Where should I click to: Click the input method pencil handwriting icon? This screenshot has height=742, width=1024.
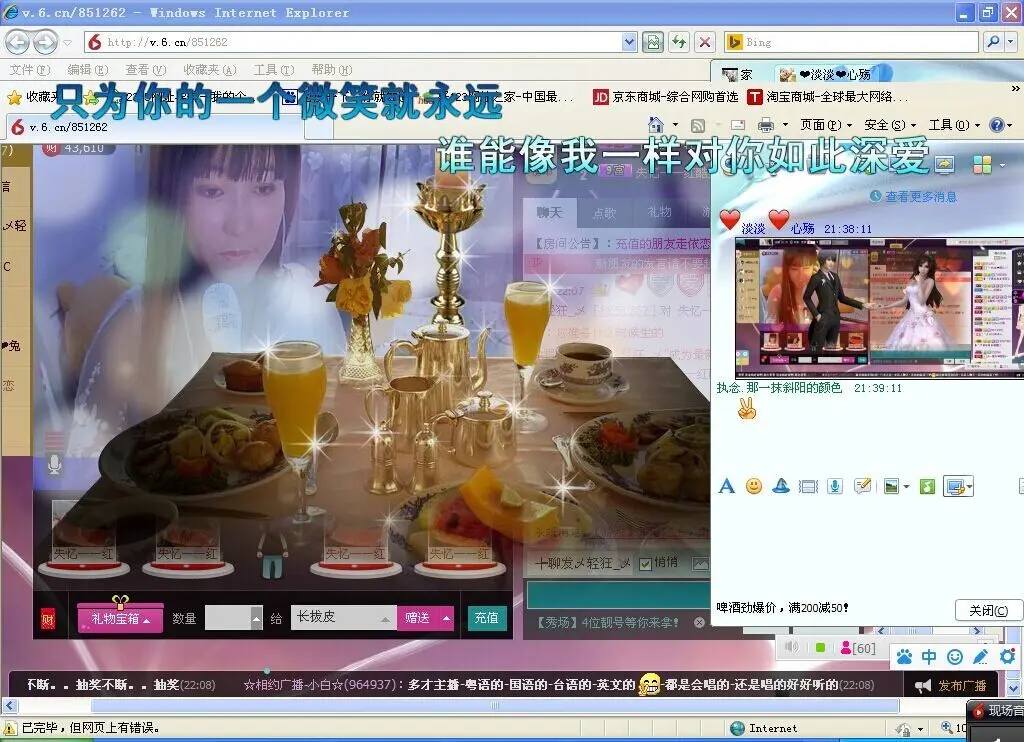[980, 656]
